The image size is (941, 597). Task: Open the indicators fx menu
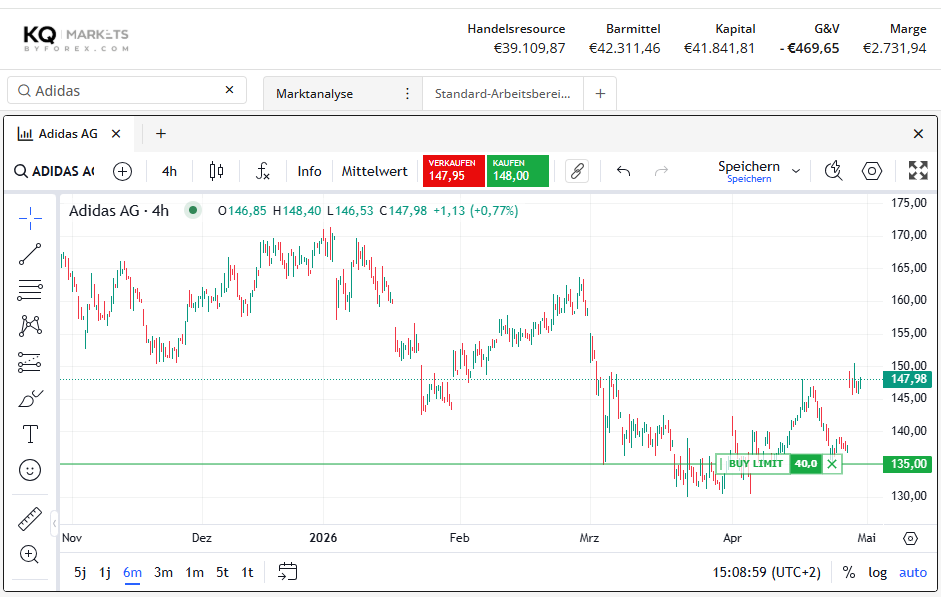262,171
